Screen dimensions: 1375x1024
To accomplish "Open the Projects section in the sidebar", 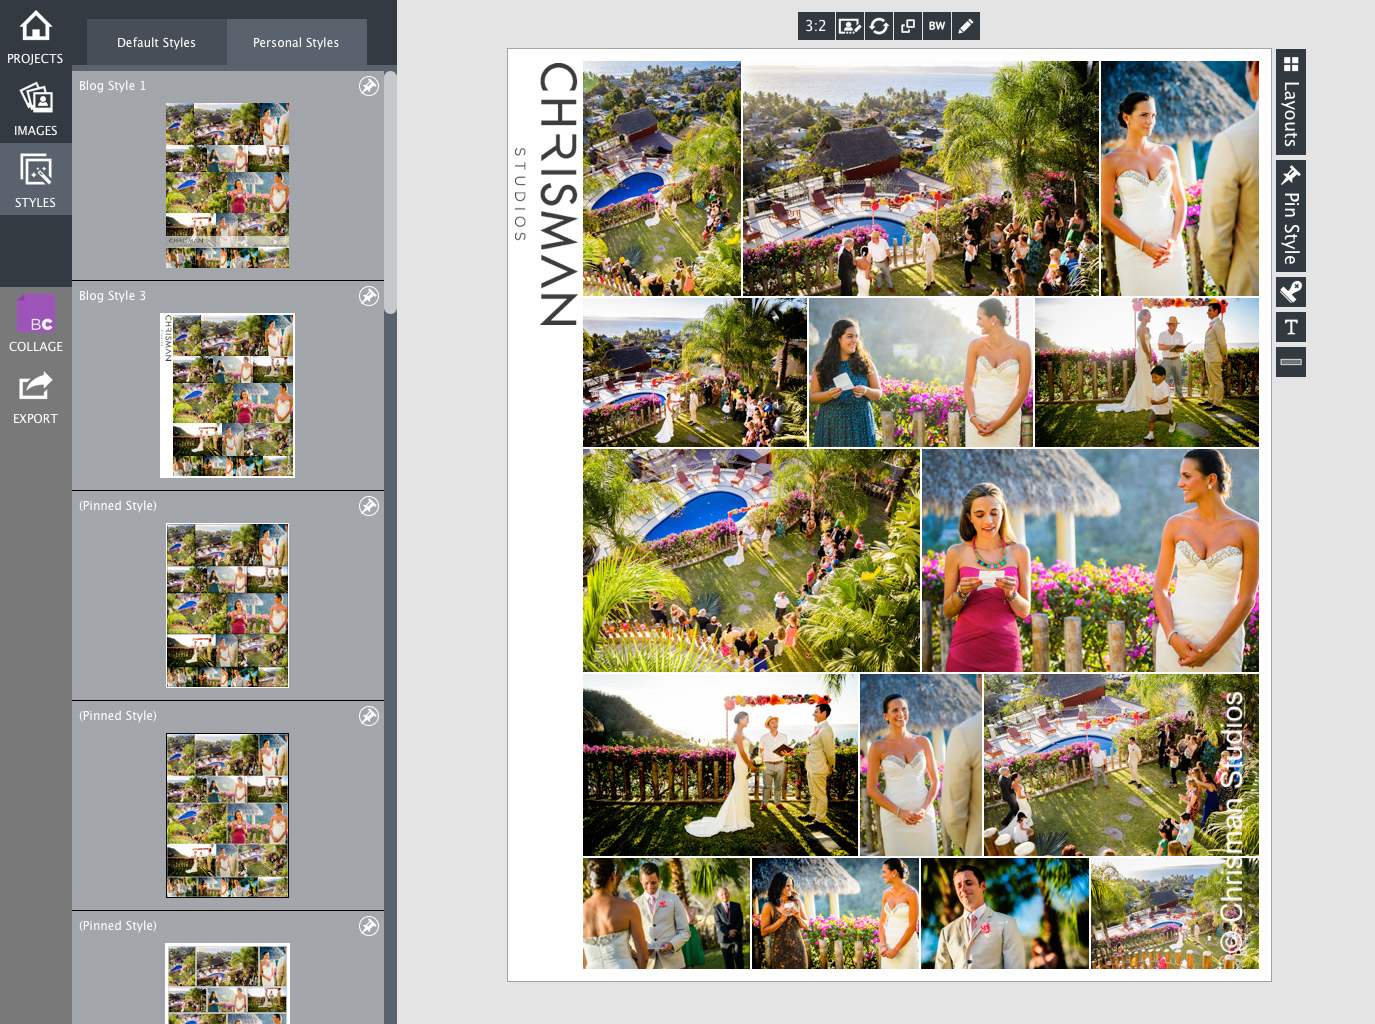I will pyautogui.click(x=35, y=36).
